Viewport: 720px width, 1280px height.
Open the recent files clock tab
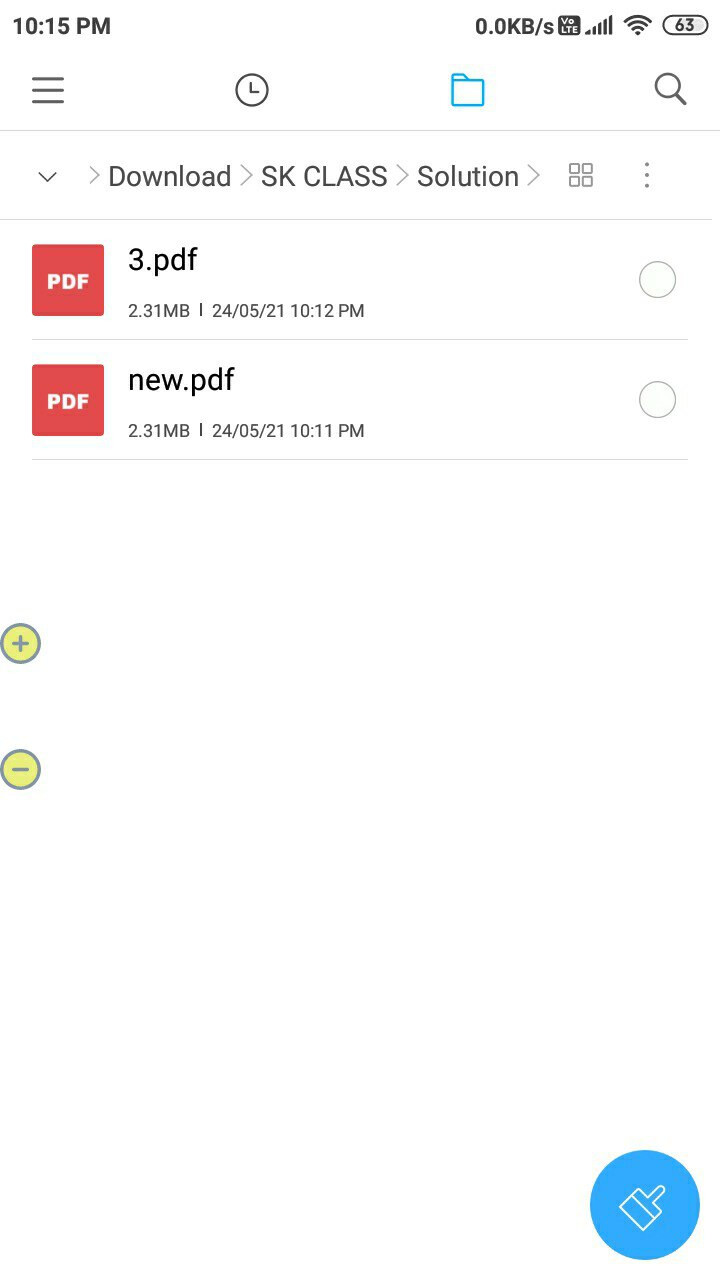coord(252,90)
